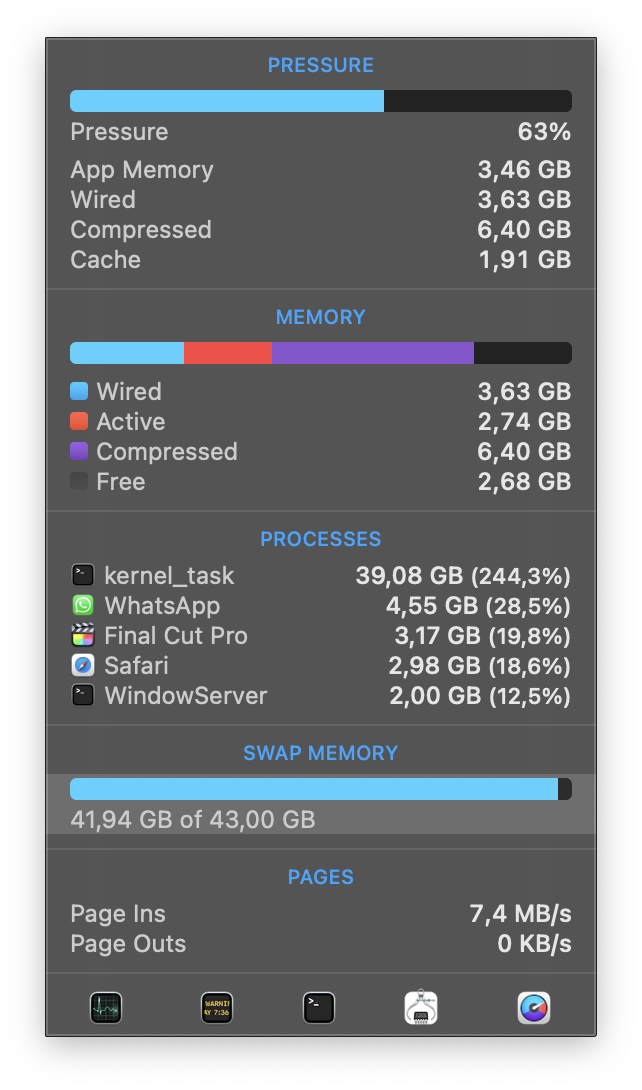The width and height of the screenshot is (642, 1090).
Task: Open the Terminal shortcut in the bottom row
Action: 319,1007
